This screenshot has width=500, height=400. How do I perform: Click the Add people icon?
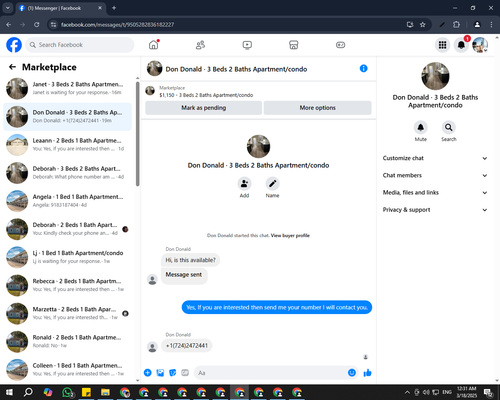244,183
